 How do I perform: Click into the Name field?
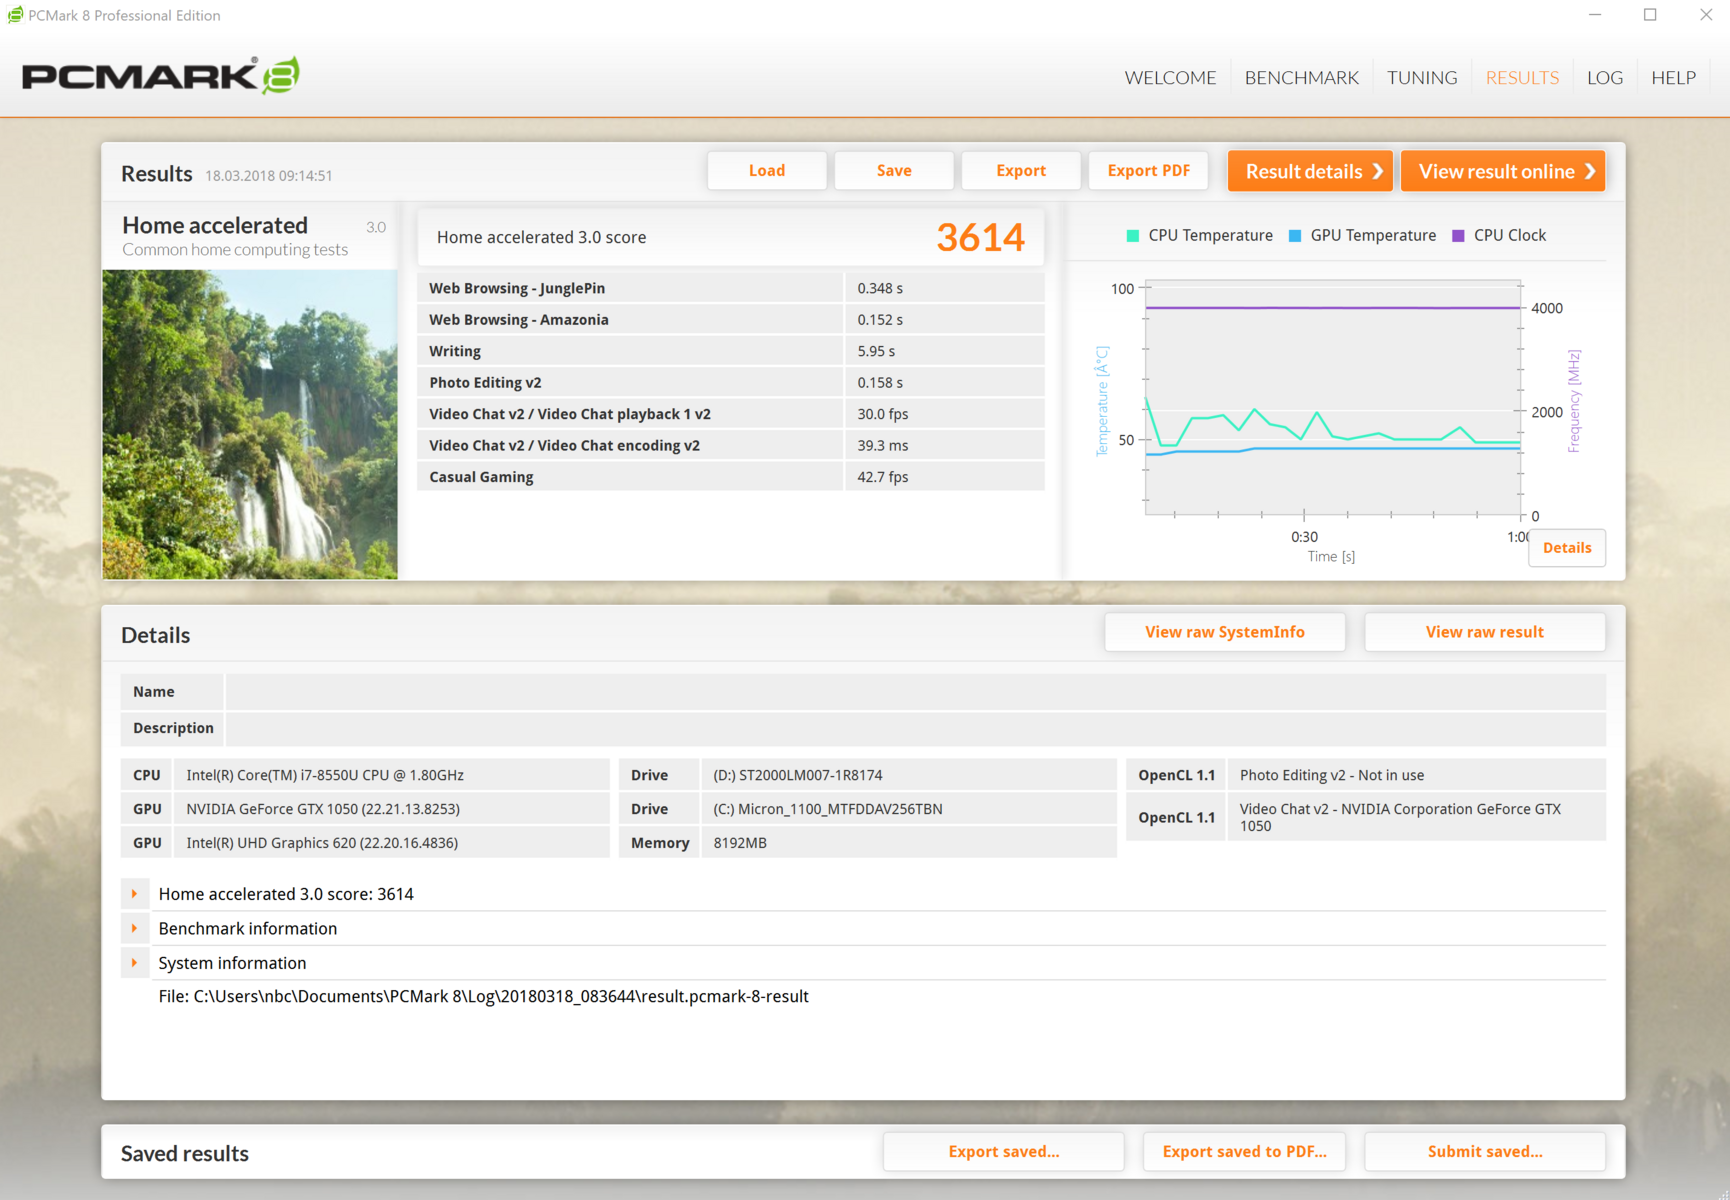click(x=915, y=692)
